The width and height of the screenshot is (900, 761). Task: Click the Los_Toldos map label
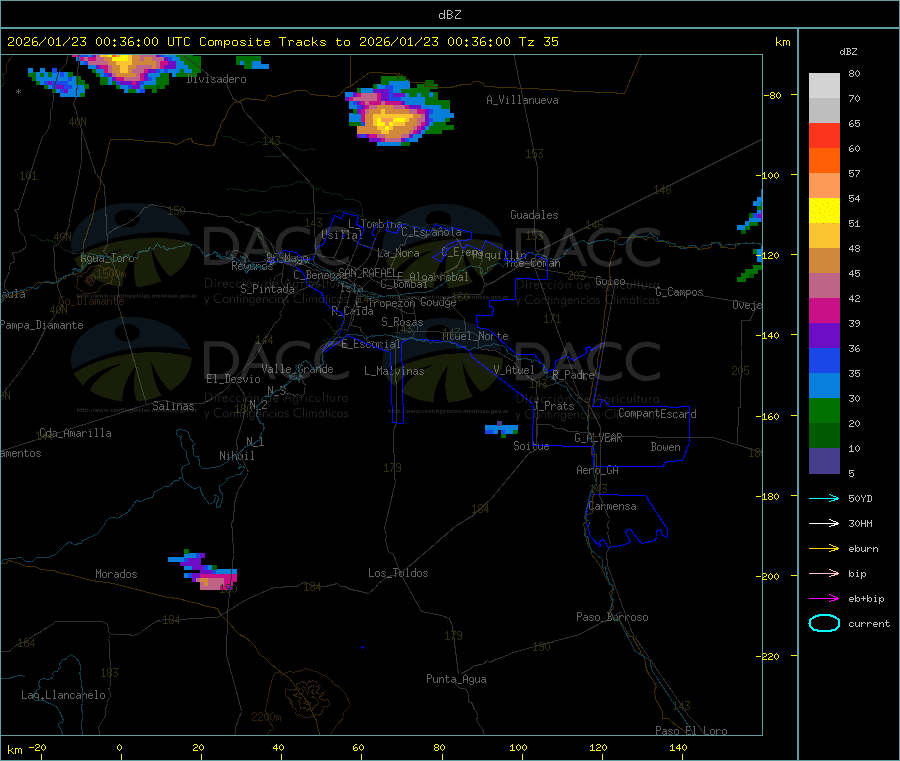398,573
